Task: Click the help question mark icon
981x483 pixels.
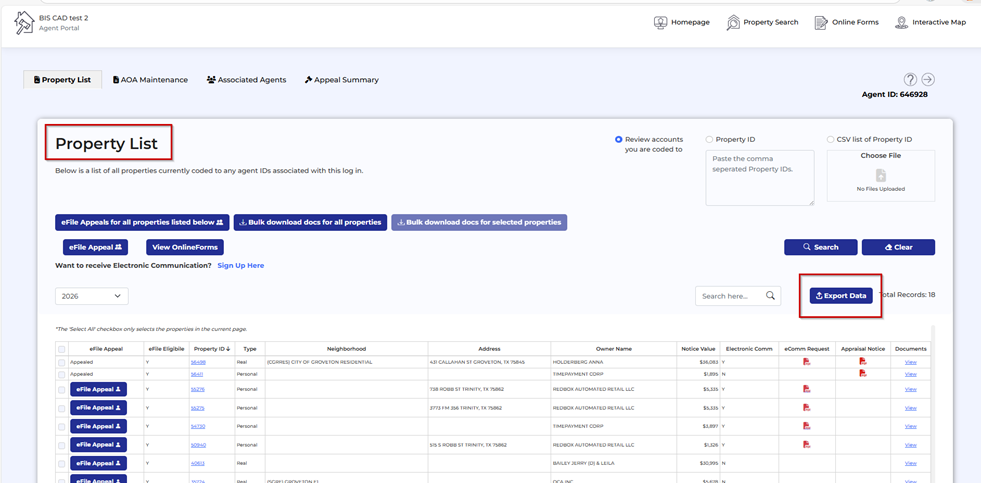Action: (x=910, y=80)
